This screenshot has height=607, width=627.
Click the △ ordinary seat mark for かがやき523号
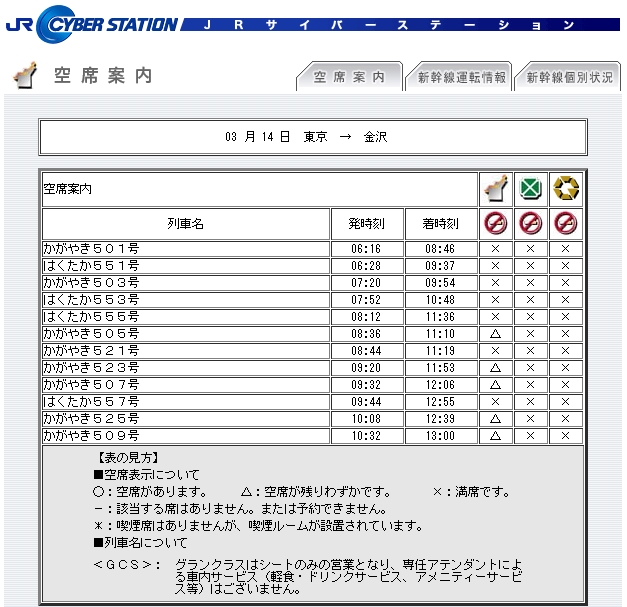click(495, 367)
